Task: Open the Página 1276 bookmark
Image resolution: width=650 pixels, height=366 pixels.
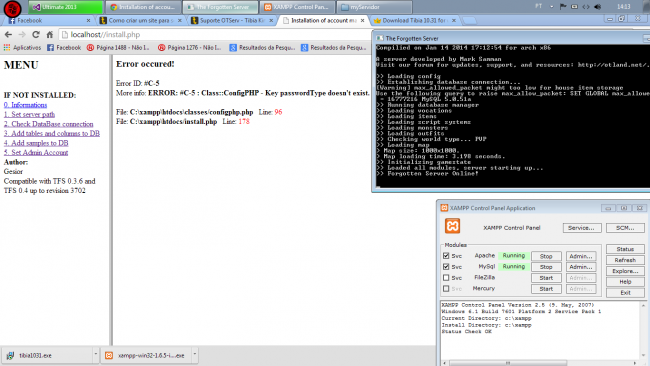Action: pyautogui.click(x=189, y=48)
